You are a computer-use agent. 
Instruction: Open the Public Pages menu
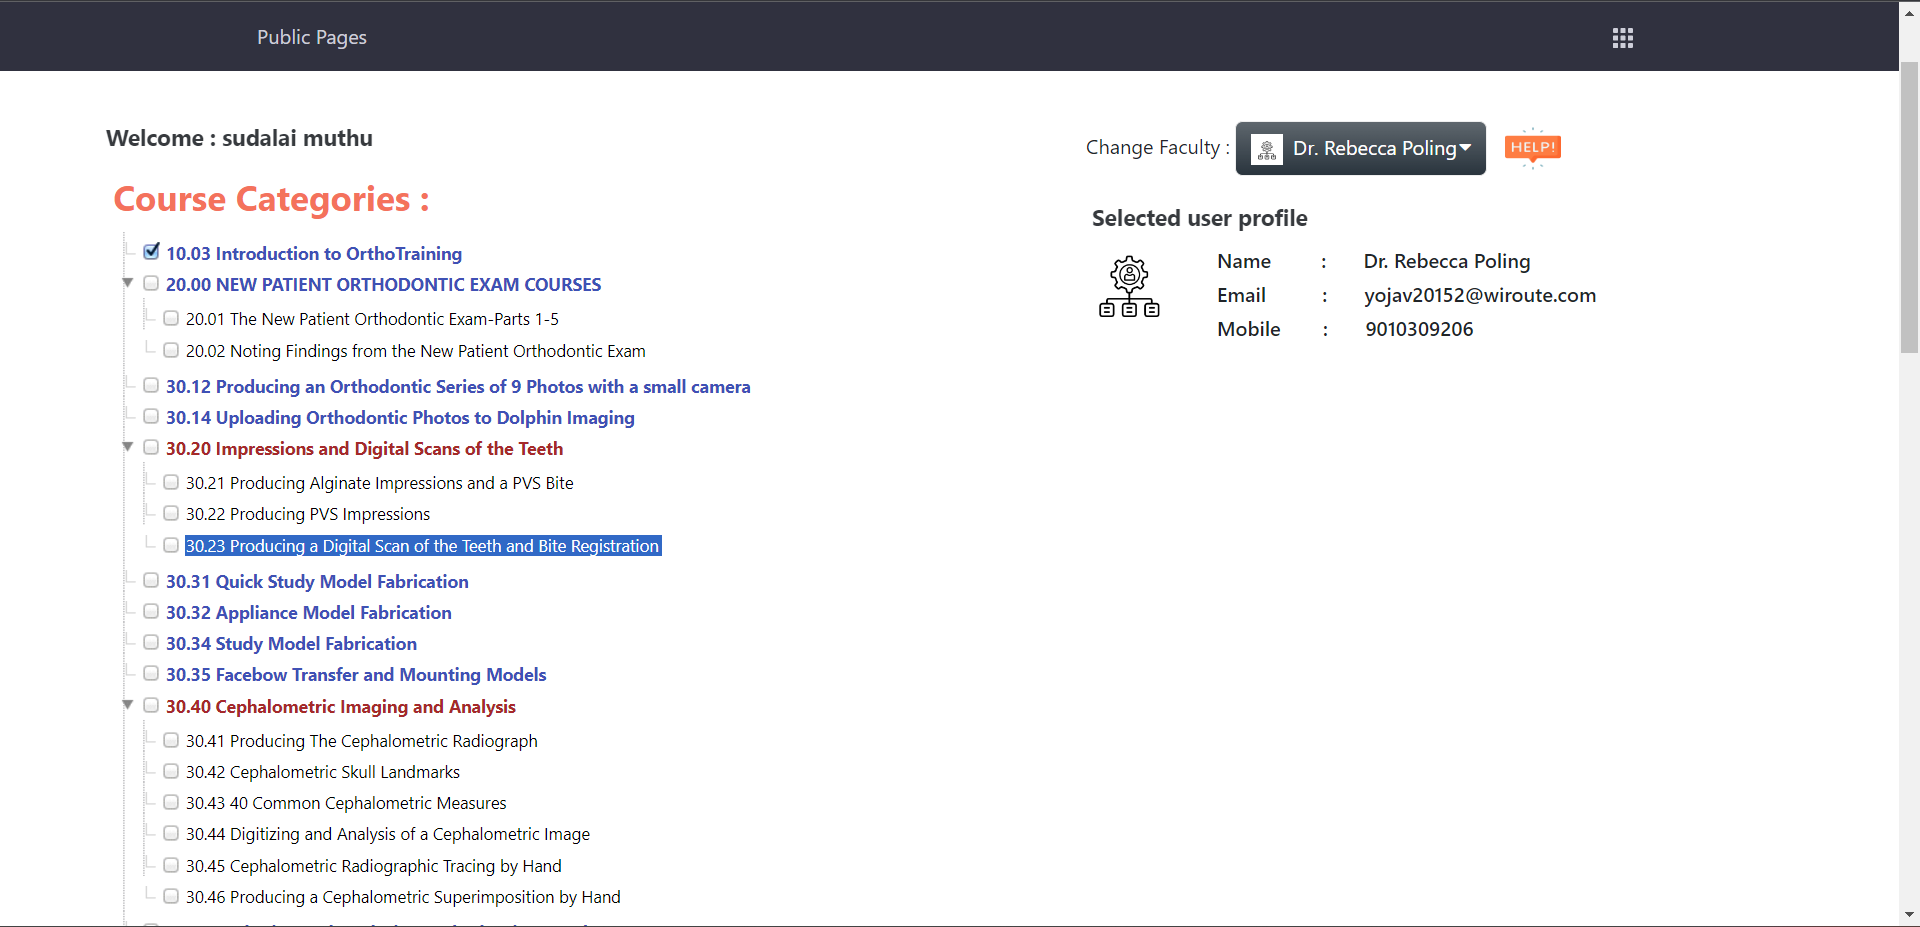311,37
